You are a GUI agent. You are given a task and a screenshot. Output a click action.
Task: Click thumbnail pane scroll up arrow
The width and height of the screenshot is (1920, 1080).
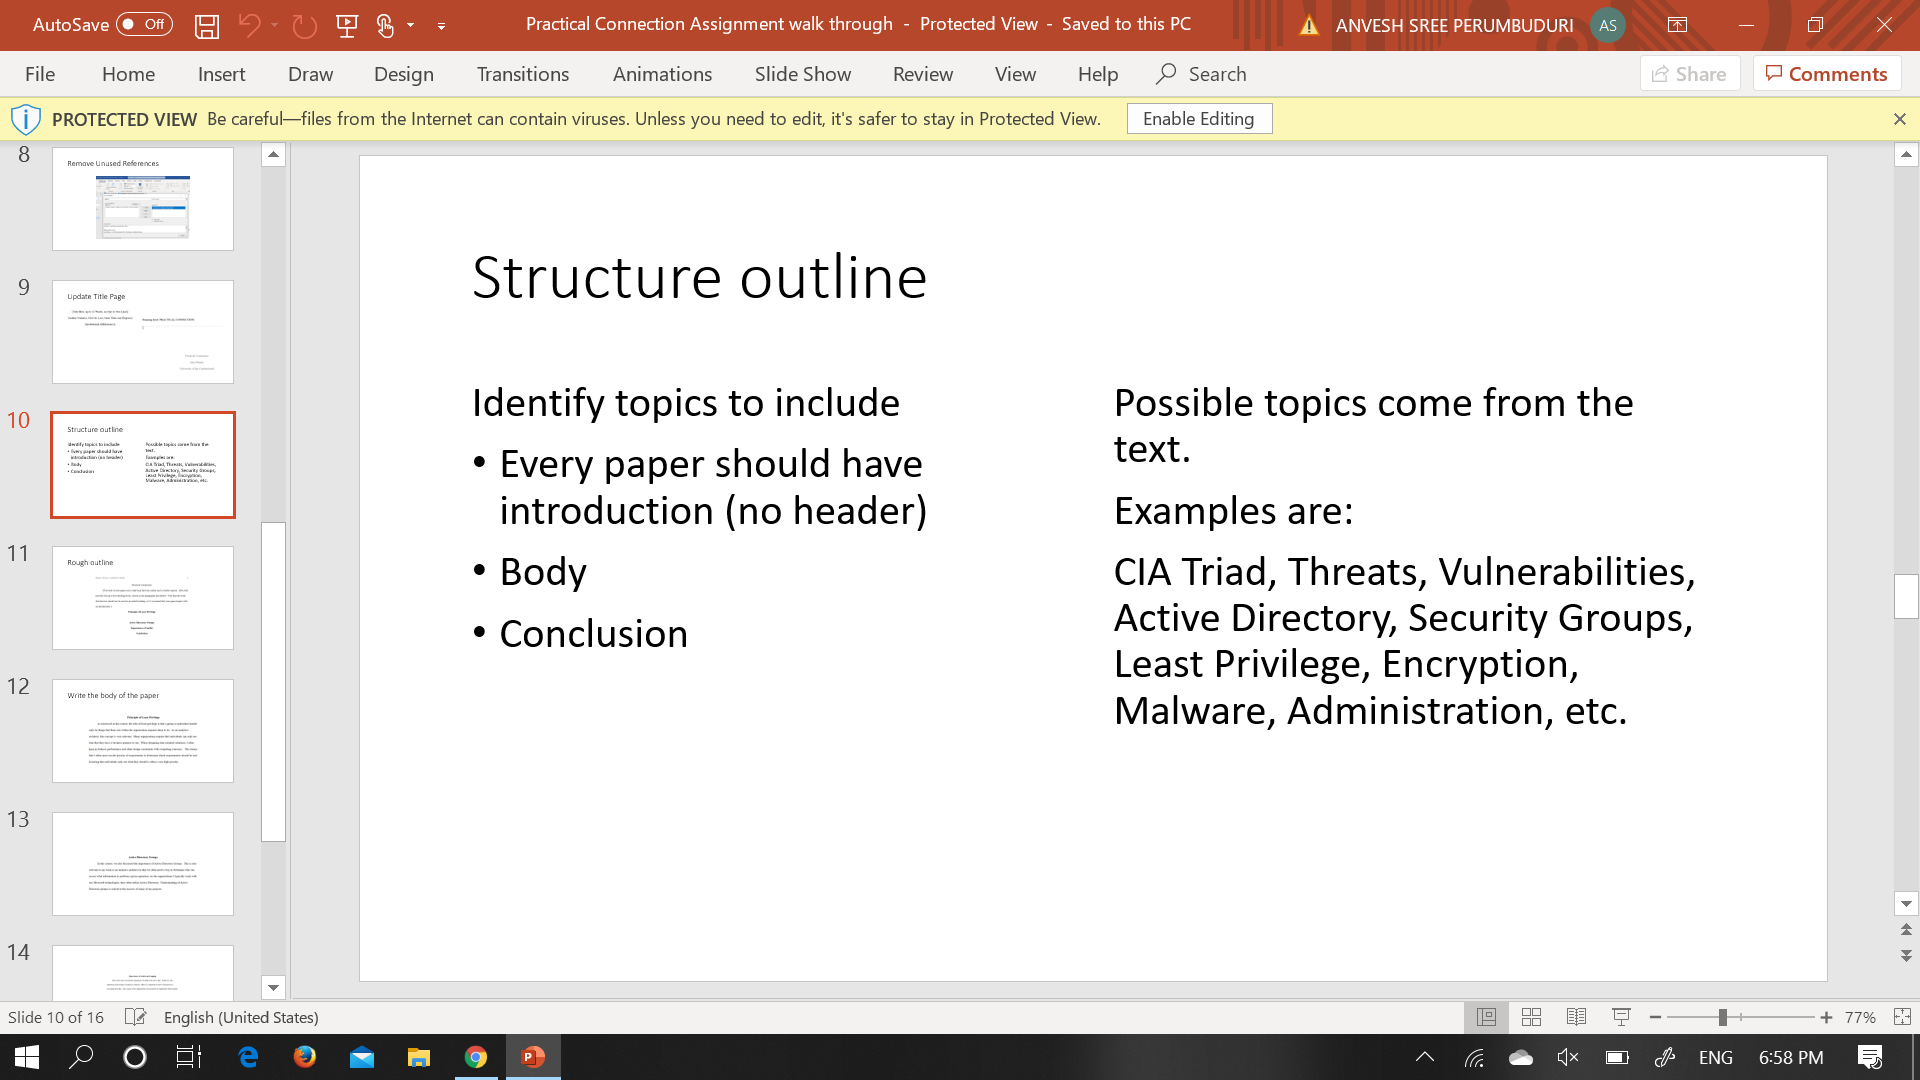pyautogui.click(x=273, y=154)
